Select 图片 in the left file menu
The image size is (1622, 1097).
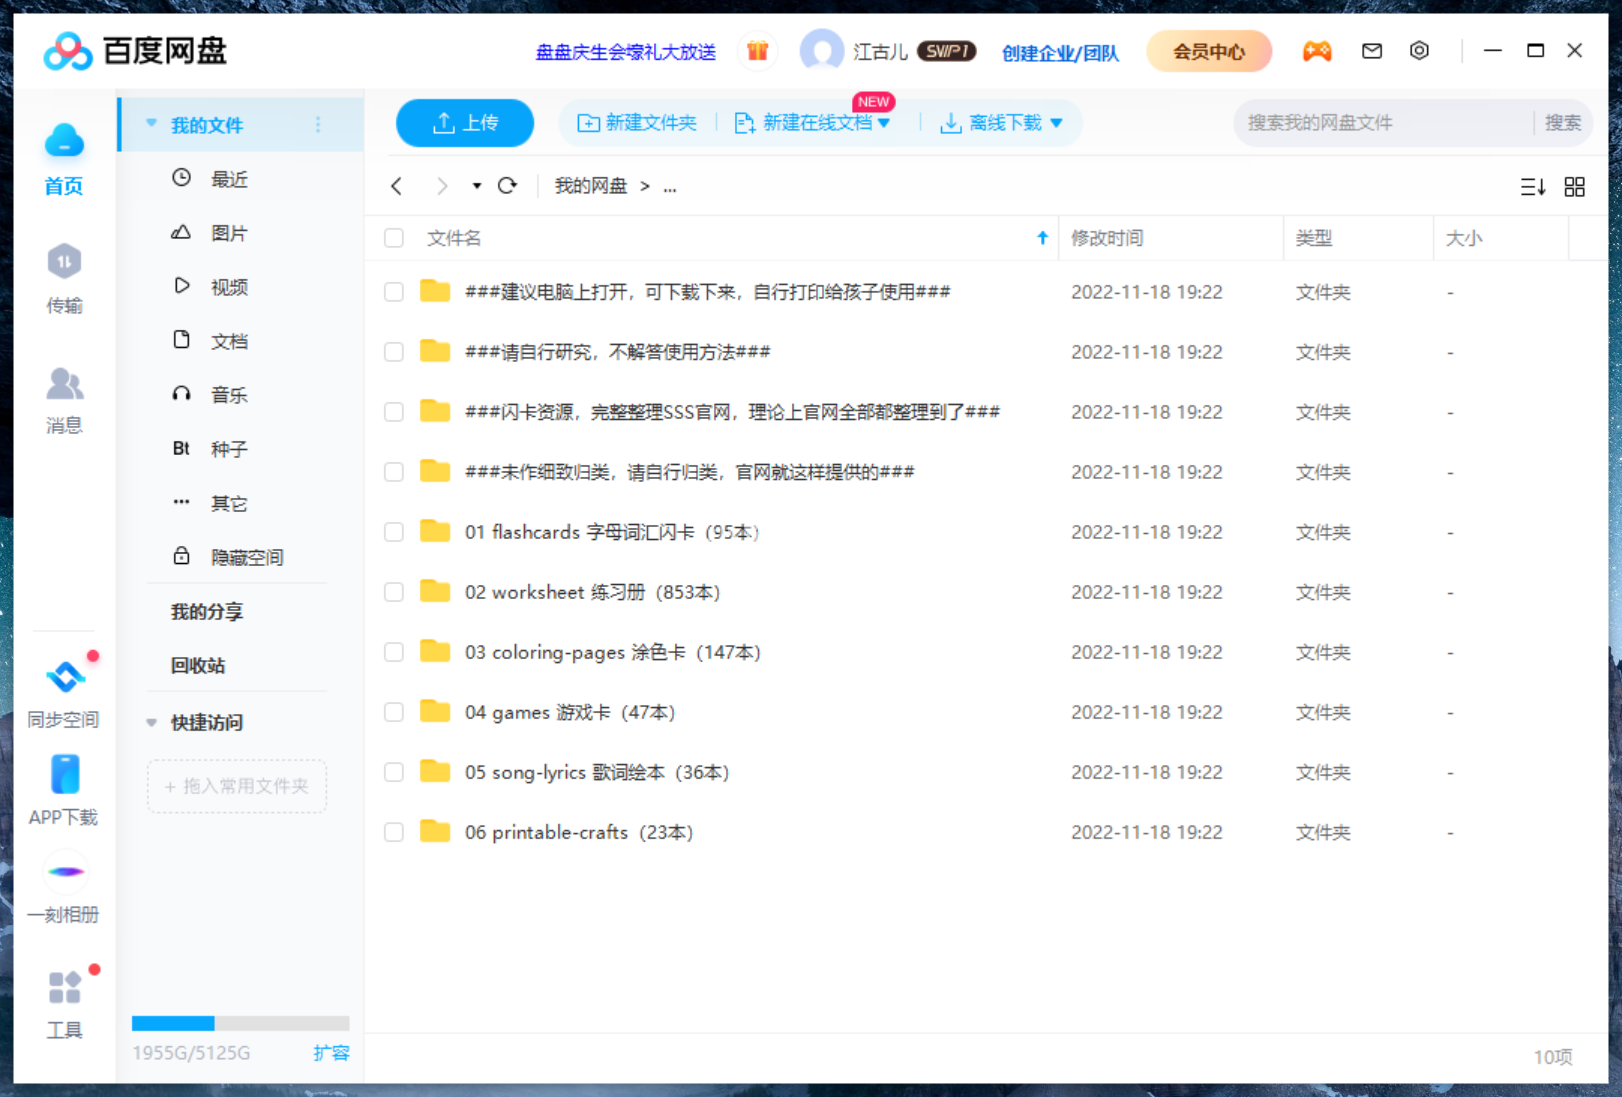(229, 233)
